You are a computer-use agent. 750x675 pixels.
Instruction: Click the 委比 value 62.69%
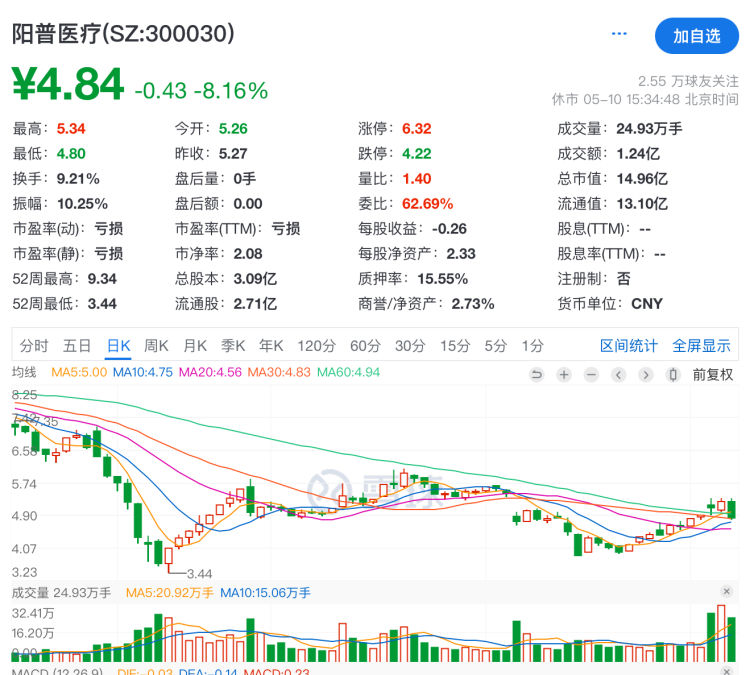point(428,204)
